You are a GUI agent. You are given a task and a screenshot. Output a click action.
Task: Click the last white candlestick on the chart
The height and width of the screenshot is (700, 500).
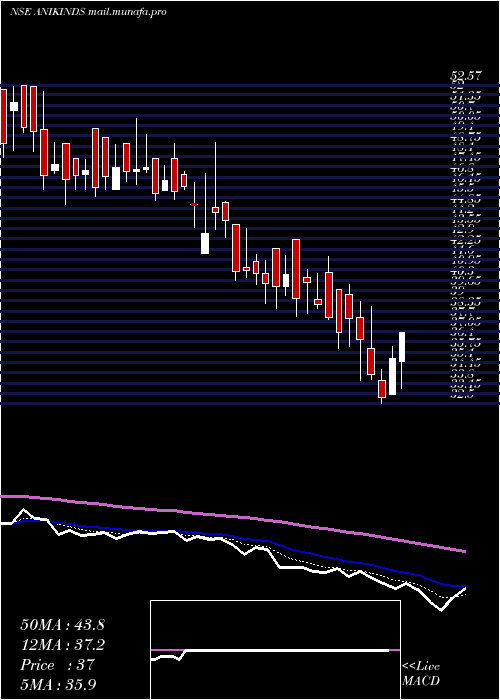pos(402,347)
